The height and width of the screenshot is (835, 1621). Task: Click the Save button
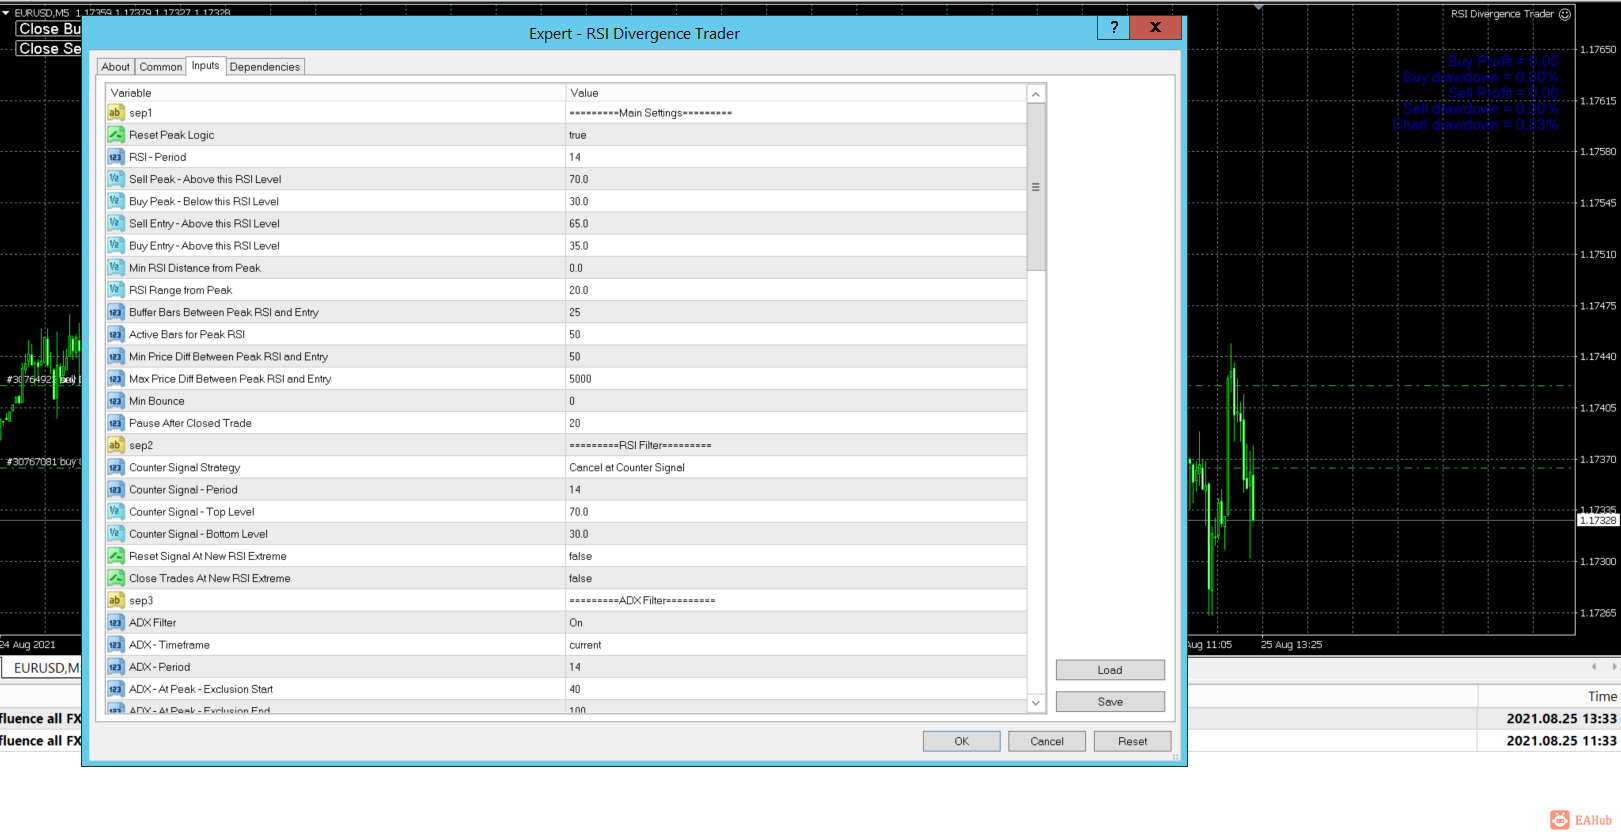click(1110, 702)
